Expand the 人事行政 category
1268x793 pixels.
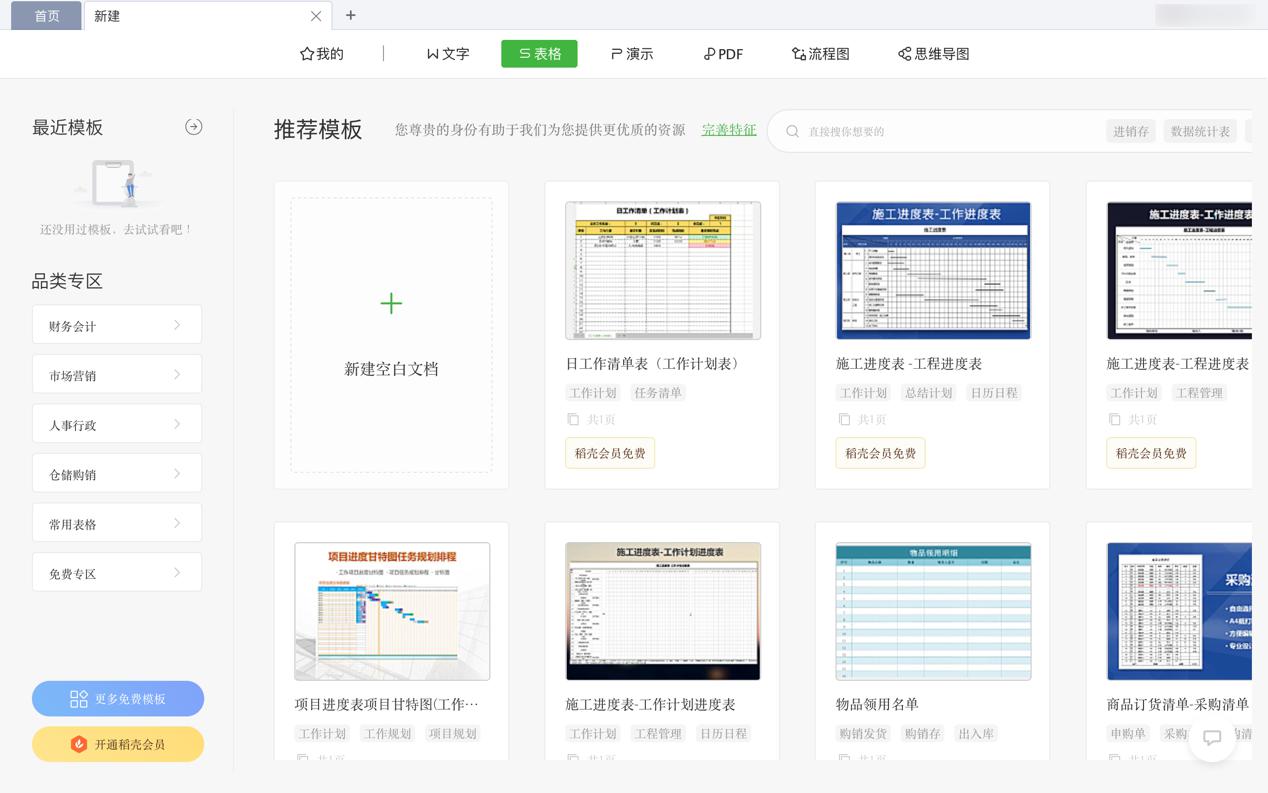click(117, 424)
